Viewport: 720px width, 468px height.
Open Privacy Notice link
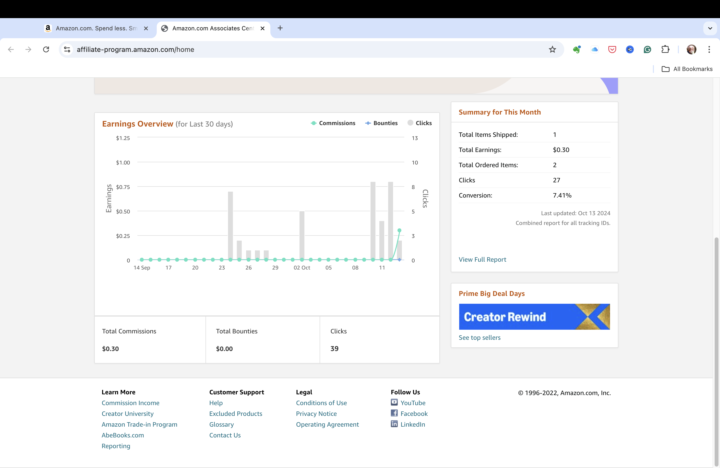316,414
